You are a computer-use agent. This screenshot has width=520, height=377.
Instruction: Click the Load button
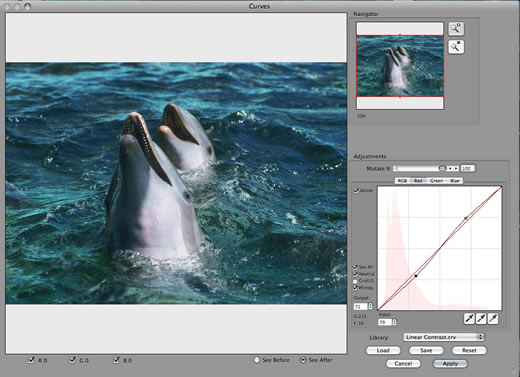click(x=383, y=350)
